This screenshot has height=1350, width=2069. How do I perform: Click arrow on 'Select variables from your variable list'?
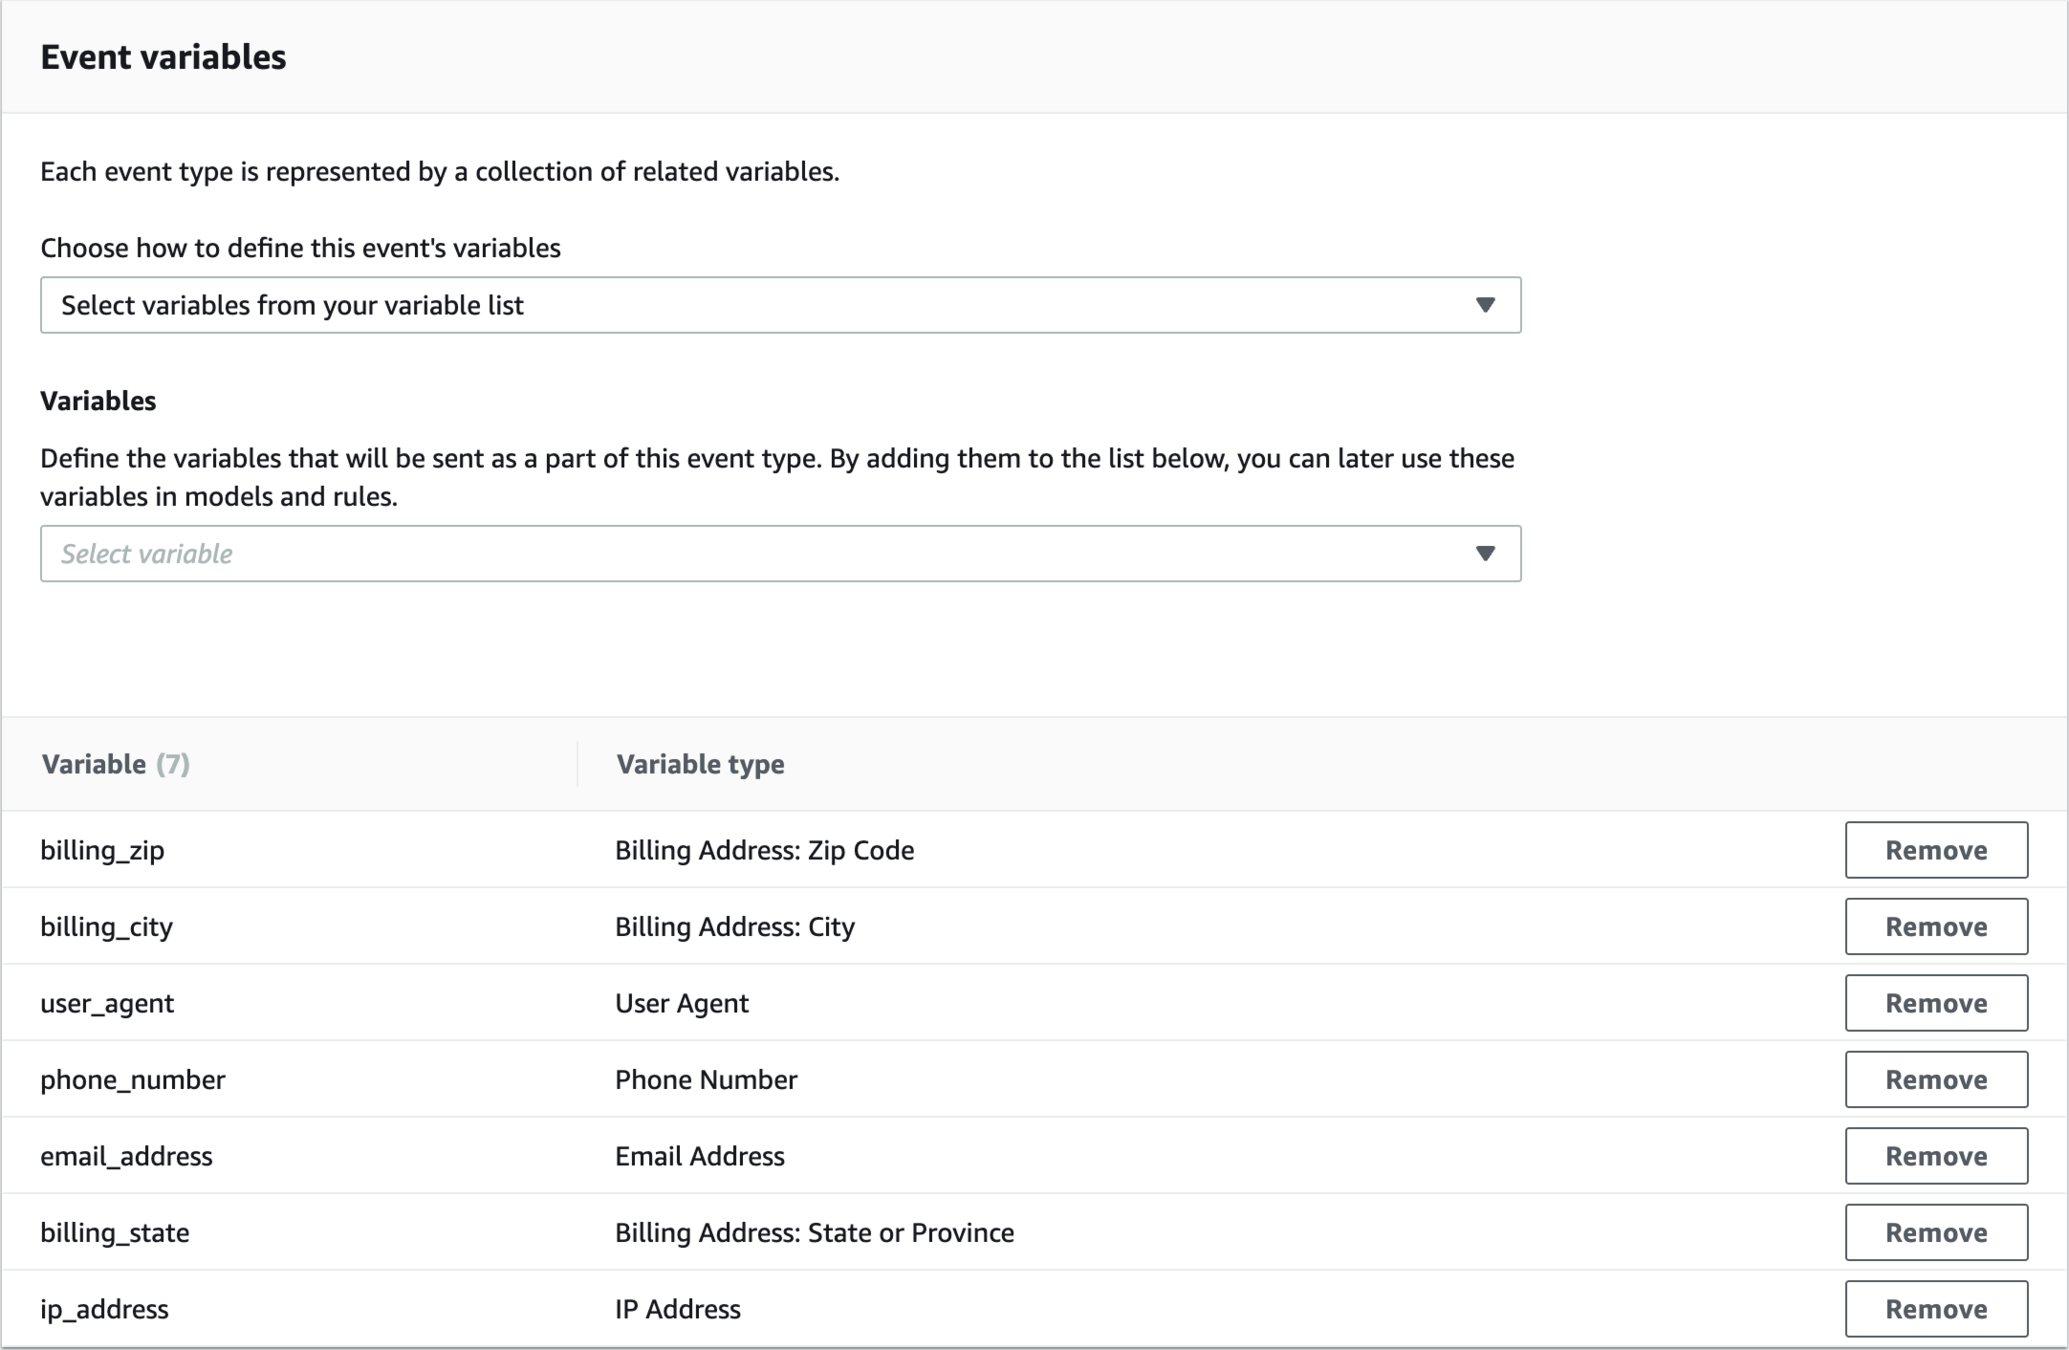point(1485,305)
